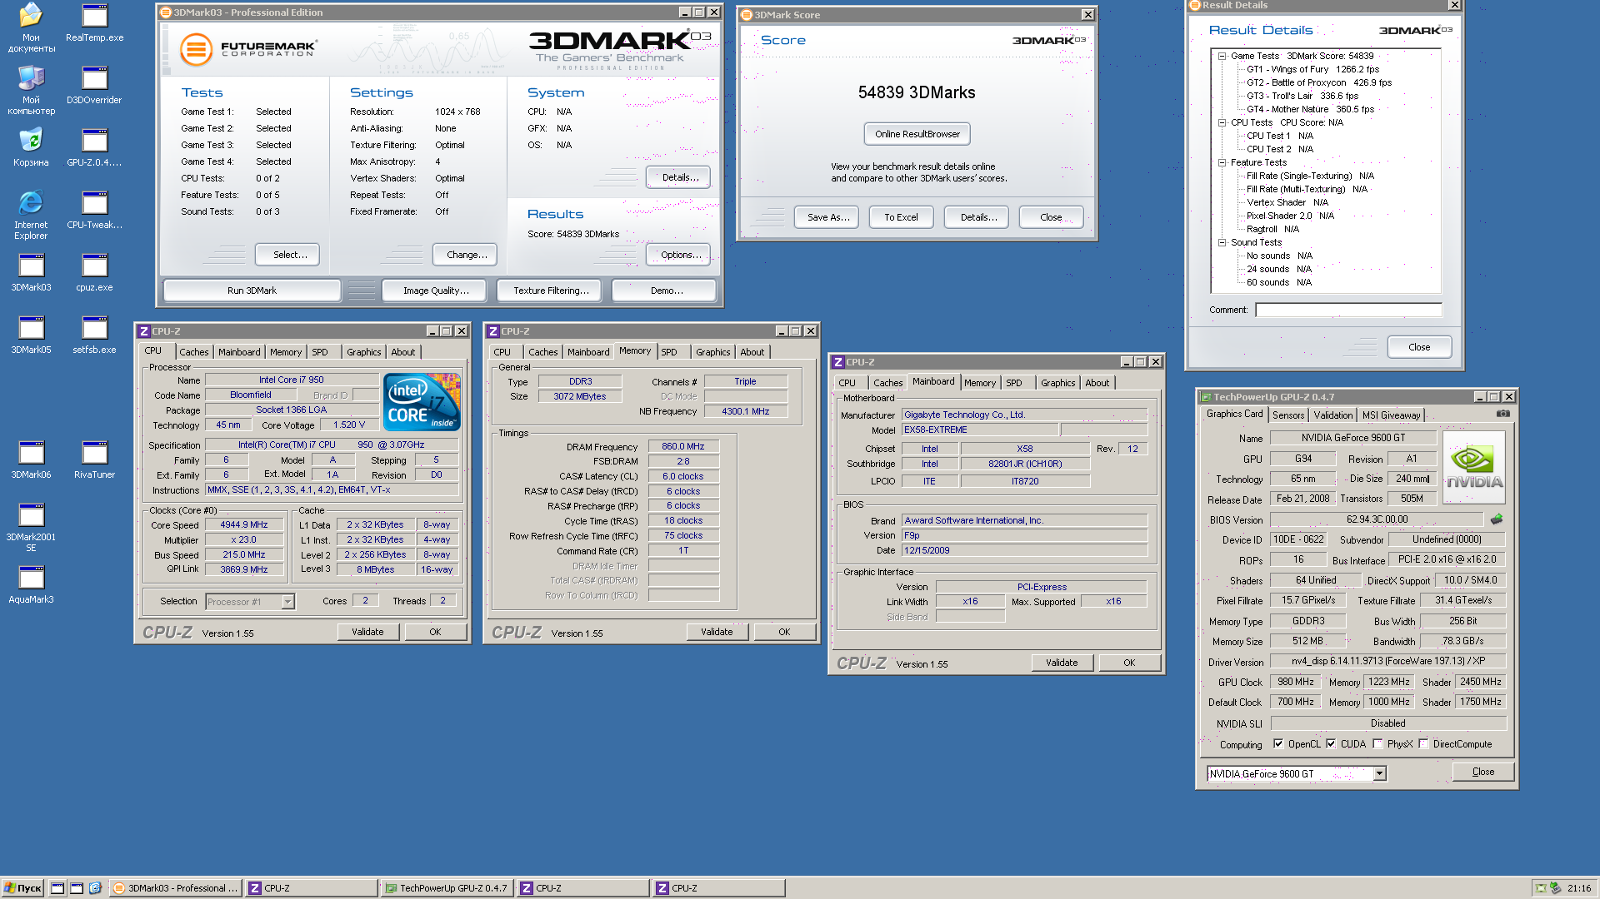Image resolution: width=1600 pixels, height=899 pixels.
Task: Launch 3DMark05 desktop shortcut
Action: (x=31, y=336)
